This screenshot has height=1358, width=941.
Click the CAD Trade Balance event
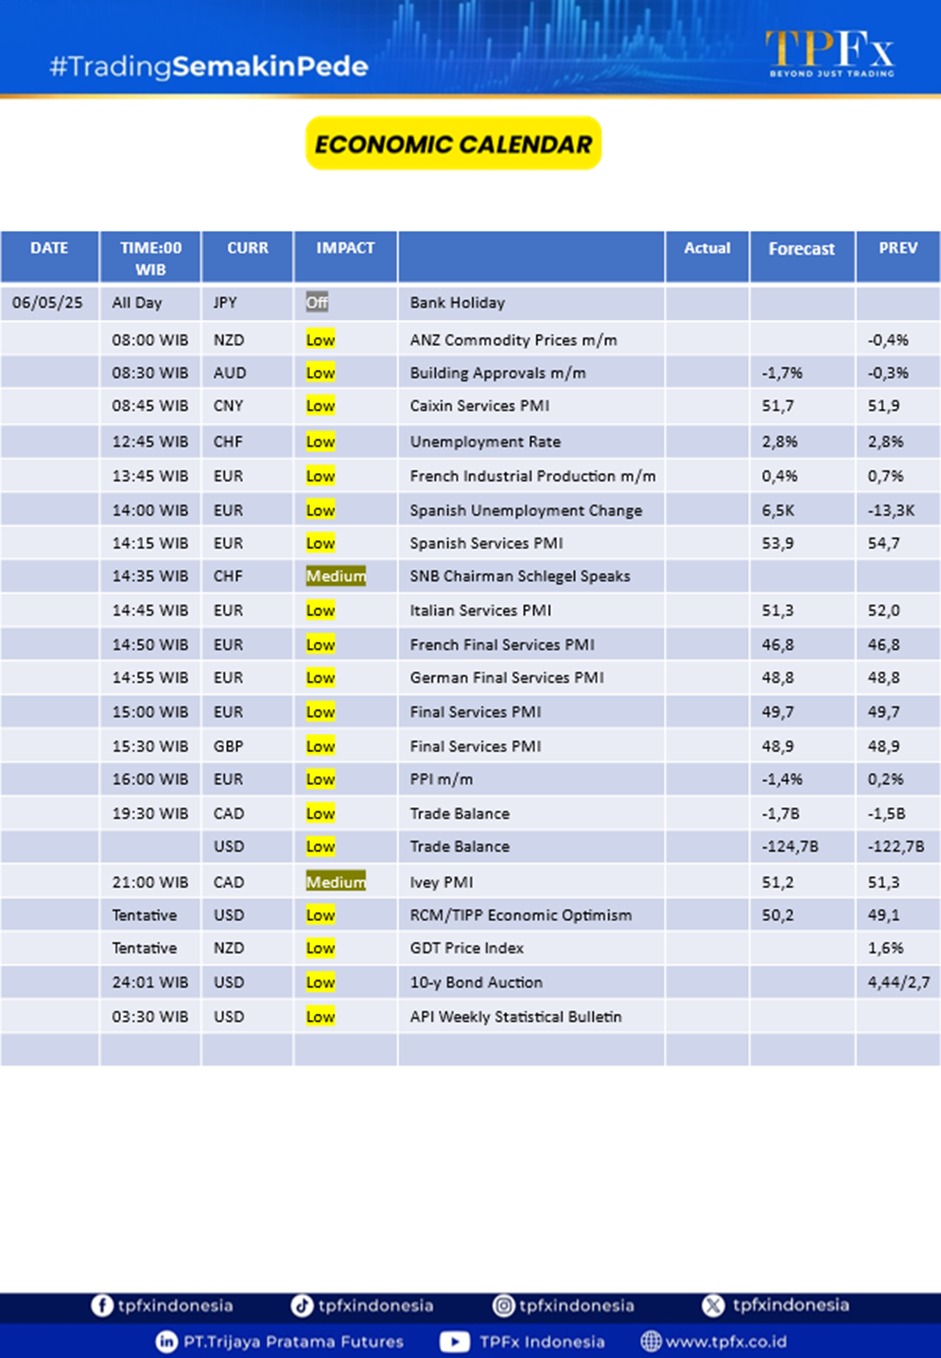click(459, 814)
